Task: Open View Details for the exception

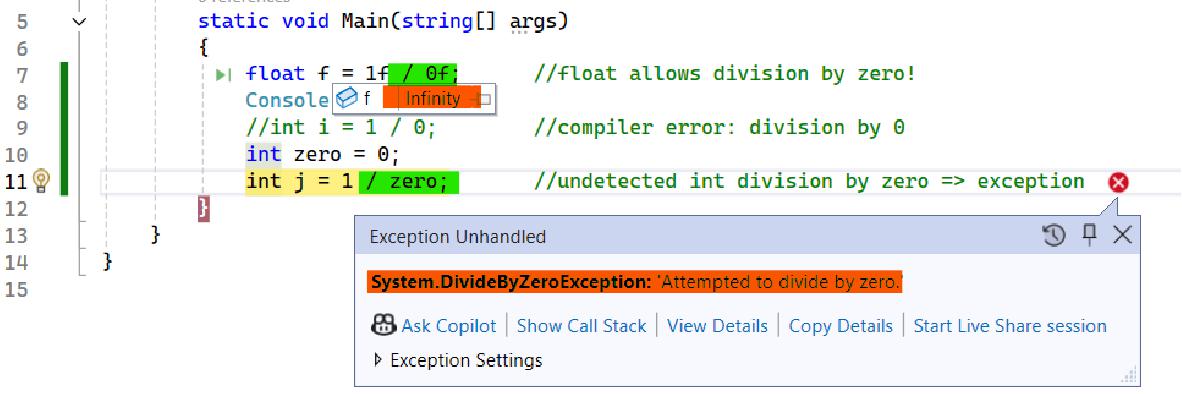Action: 717,326
